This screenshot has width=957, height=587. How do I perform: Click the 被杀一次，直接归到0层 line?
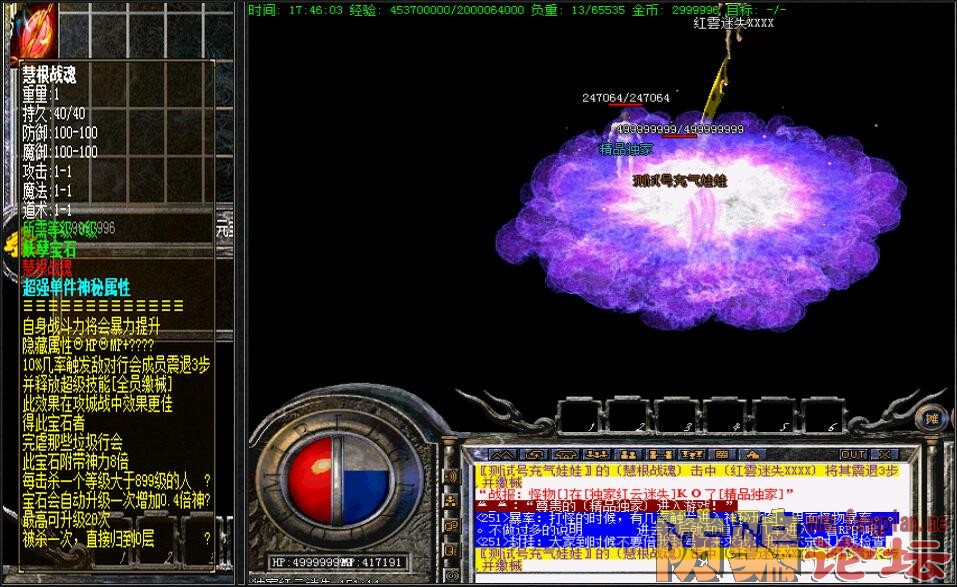point(88,539)
